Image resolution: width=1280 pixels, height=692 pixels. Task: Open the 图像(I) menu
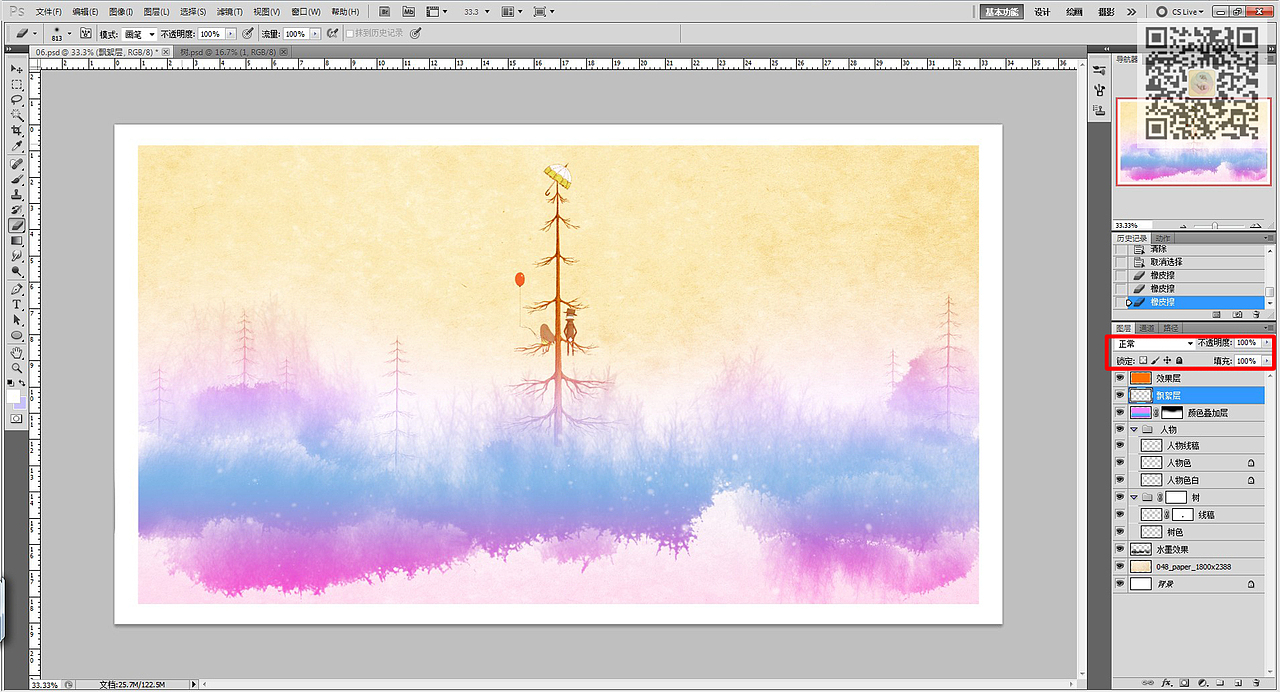coord(121,11)
